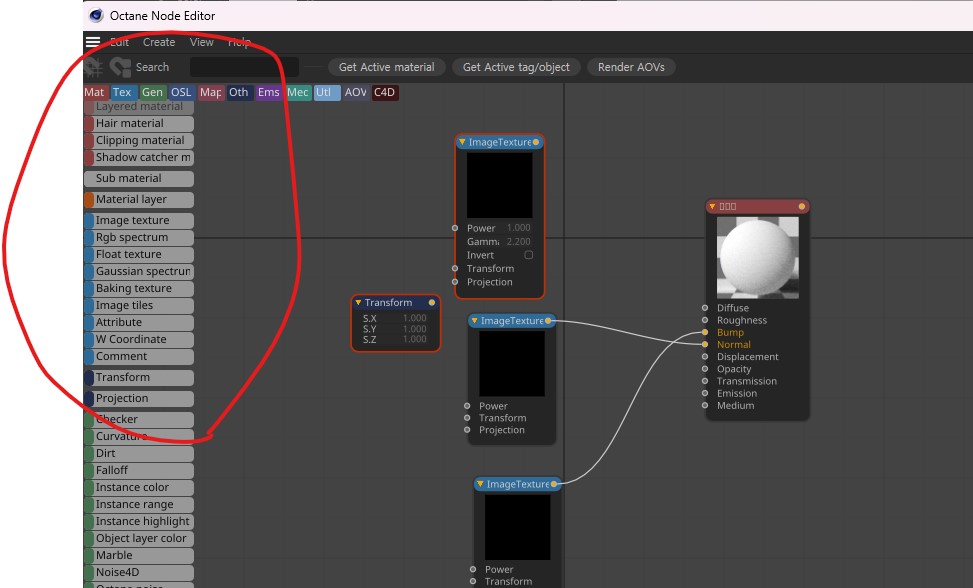Click the Projection port of the ImageTexture wired to Normal

click(467, 430)
